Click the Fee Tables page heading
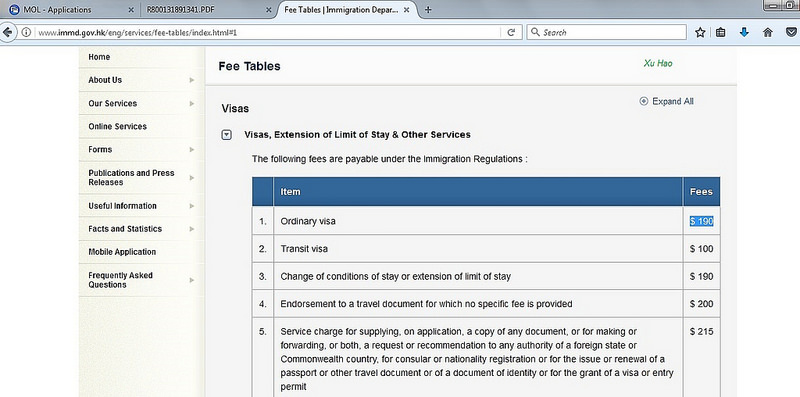This screenshot has height=397, width=800. click(249, 66)
